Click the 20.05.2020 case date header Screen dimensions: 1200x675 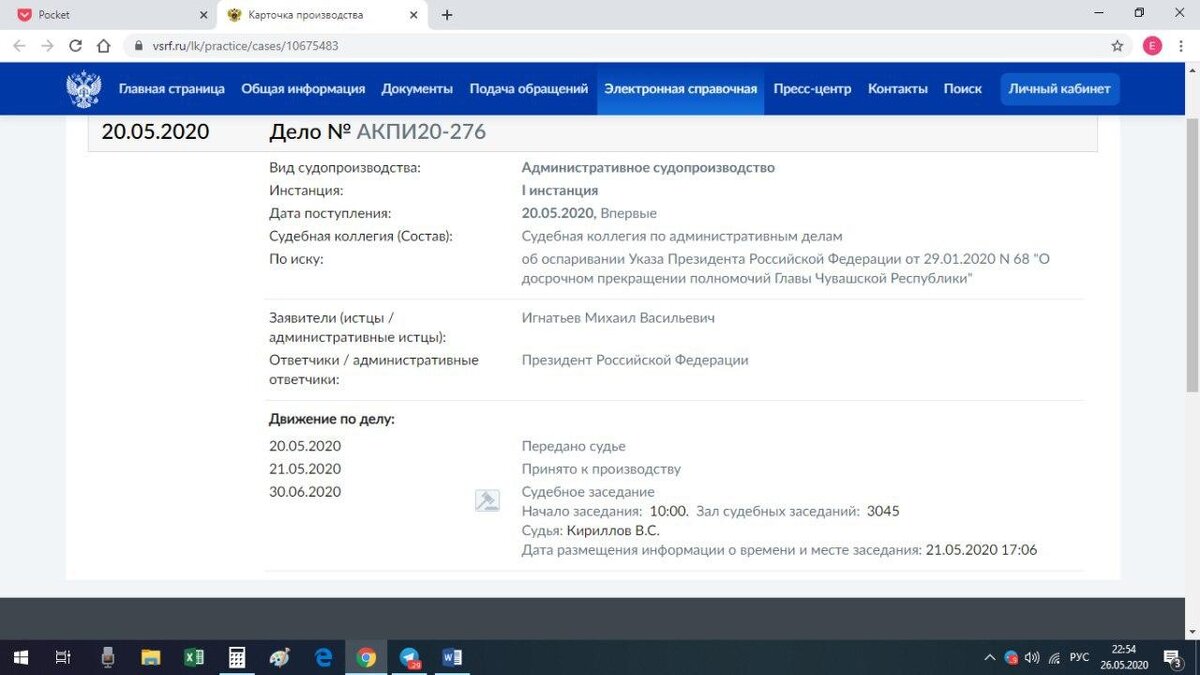155,132
